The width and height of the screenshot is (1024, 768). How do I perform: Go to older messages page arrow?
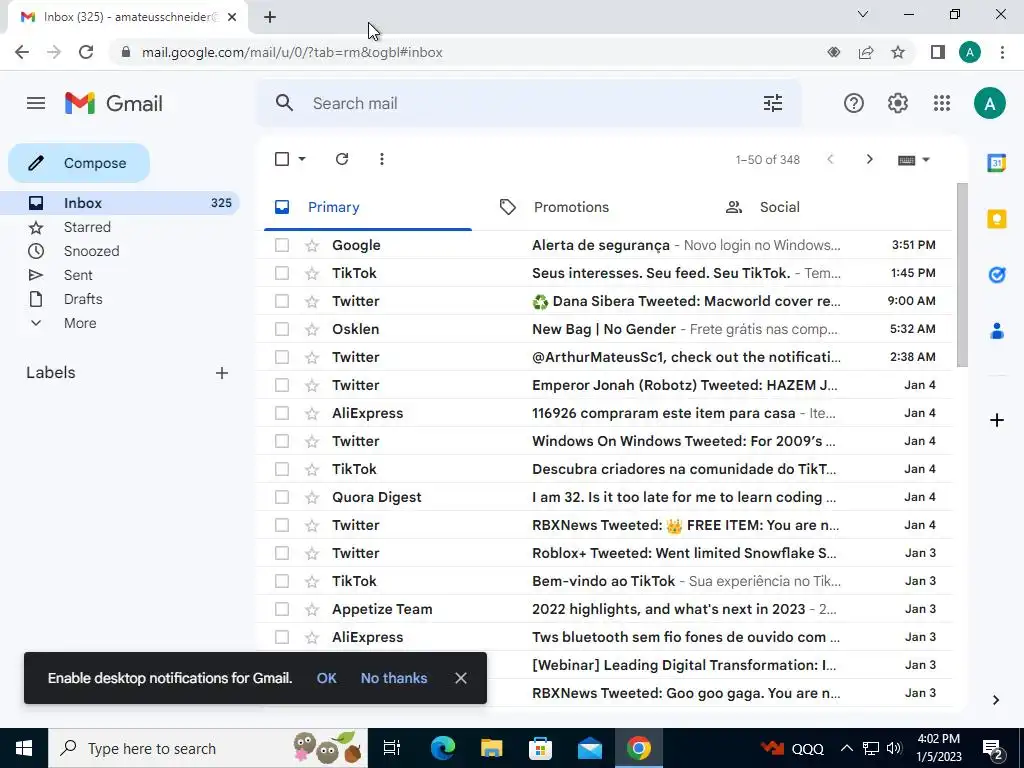click(869, 159)
